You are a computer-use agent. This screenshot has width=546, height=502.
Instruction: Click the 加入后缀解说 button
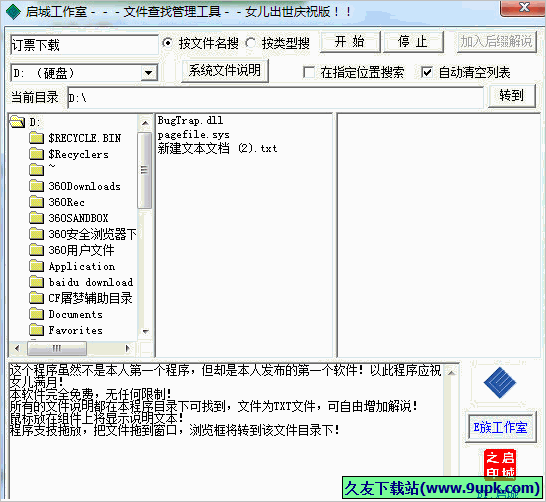[497, 42]
